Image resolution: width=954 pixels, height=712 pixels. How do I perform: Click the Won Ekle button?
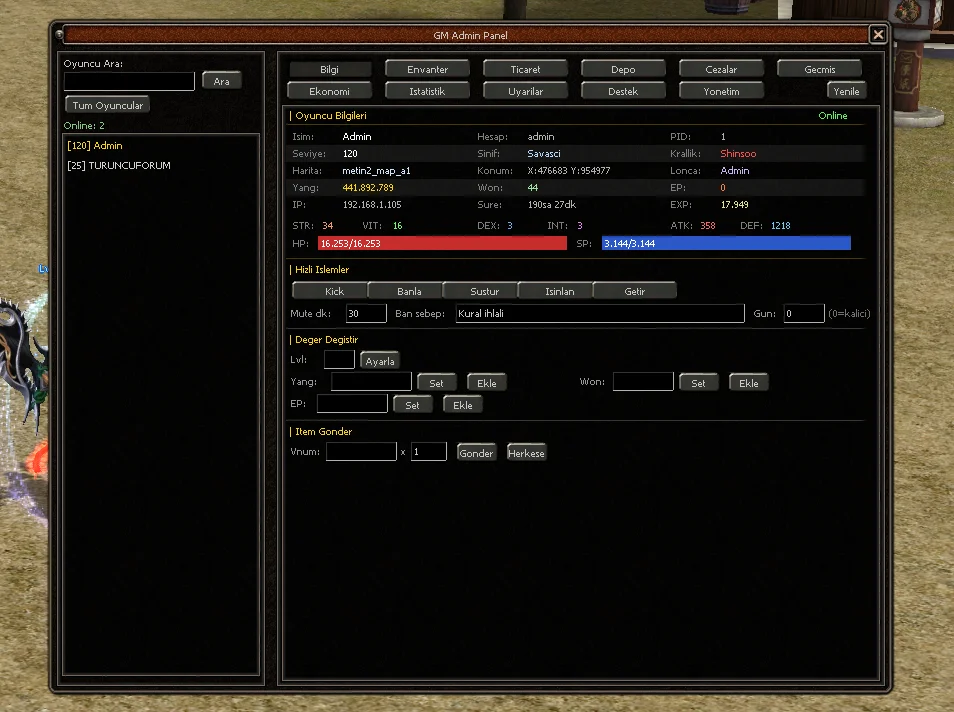748,383
